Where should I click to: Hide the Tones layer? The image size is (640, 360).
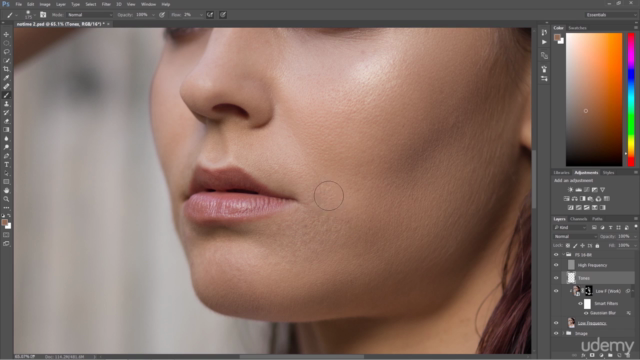click(556, 278)
